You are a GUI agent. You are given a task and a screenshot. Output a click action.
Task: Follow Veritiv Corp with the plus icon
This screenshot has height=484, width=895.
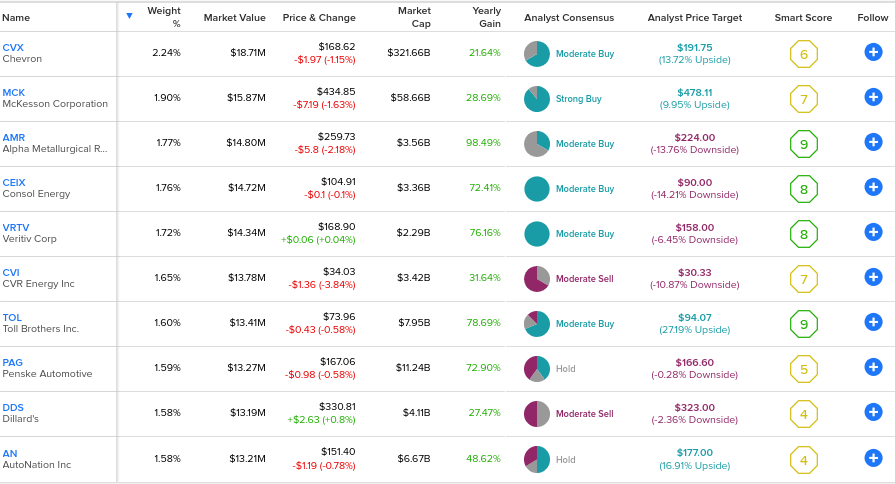[873, 232]
